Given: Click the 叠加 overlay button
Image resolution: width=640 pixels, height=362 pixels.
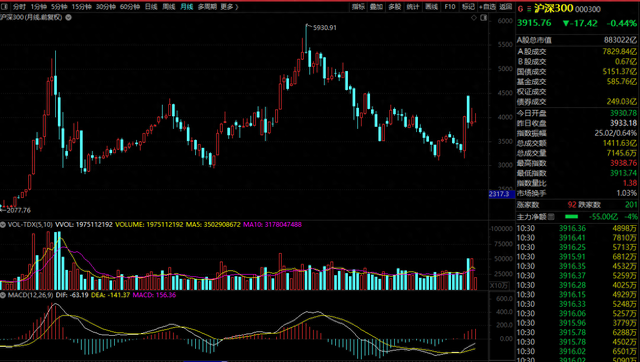Looking at the screenshot, I should pos(376,7).
